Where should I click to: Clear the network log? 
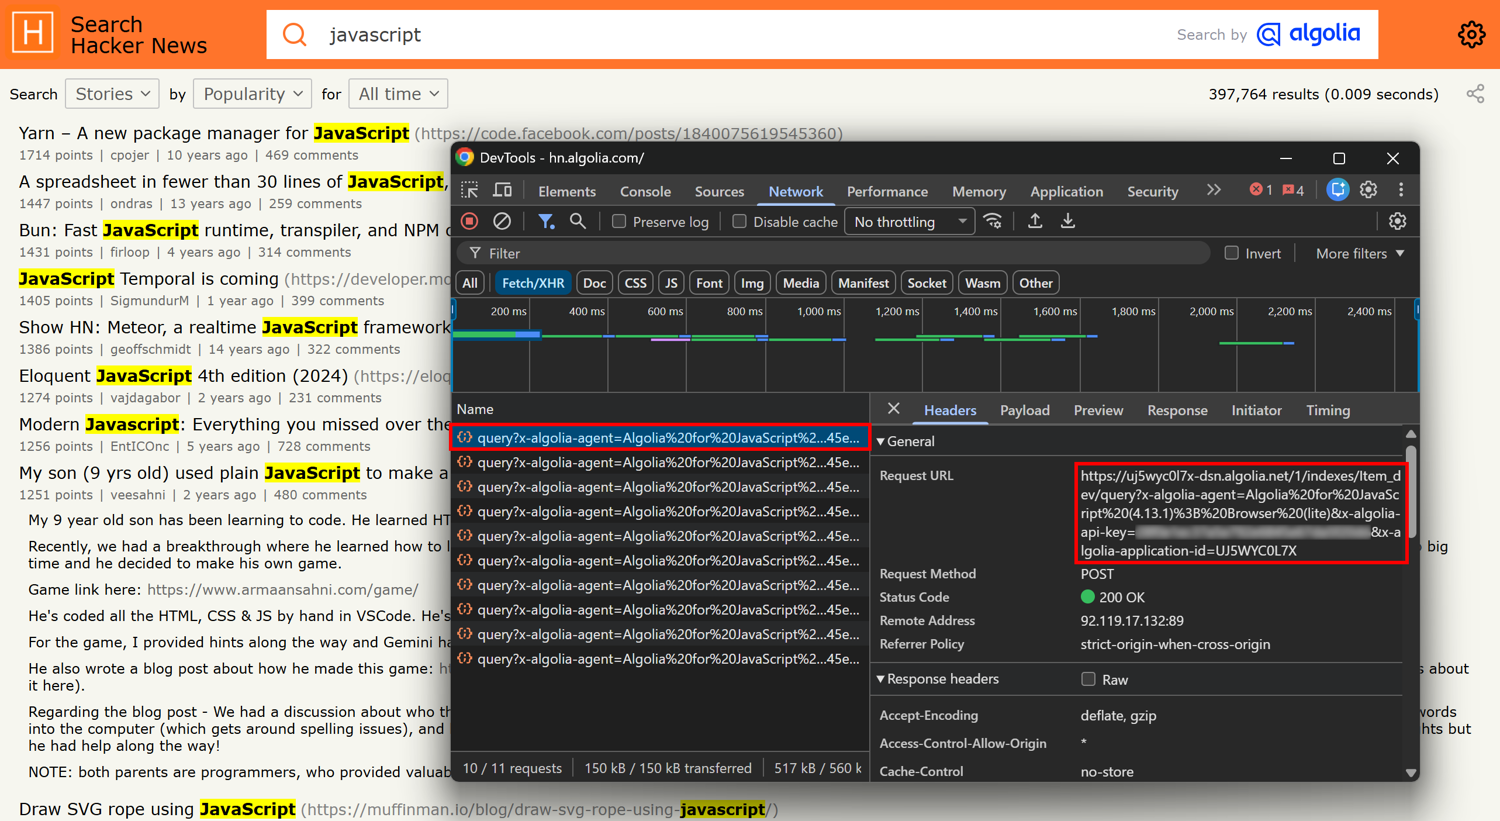502,221
